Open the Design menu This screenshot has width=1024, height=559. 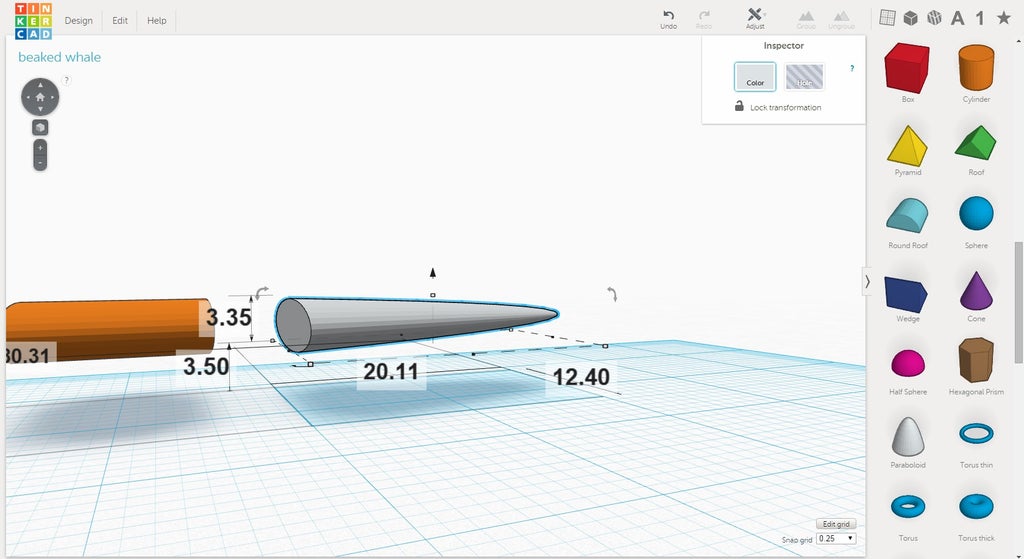click(x=78, y=21)
